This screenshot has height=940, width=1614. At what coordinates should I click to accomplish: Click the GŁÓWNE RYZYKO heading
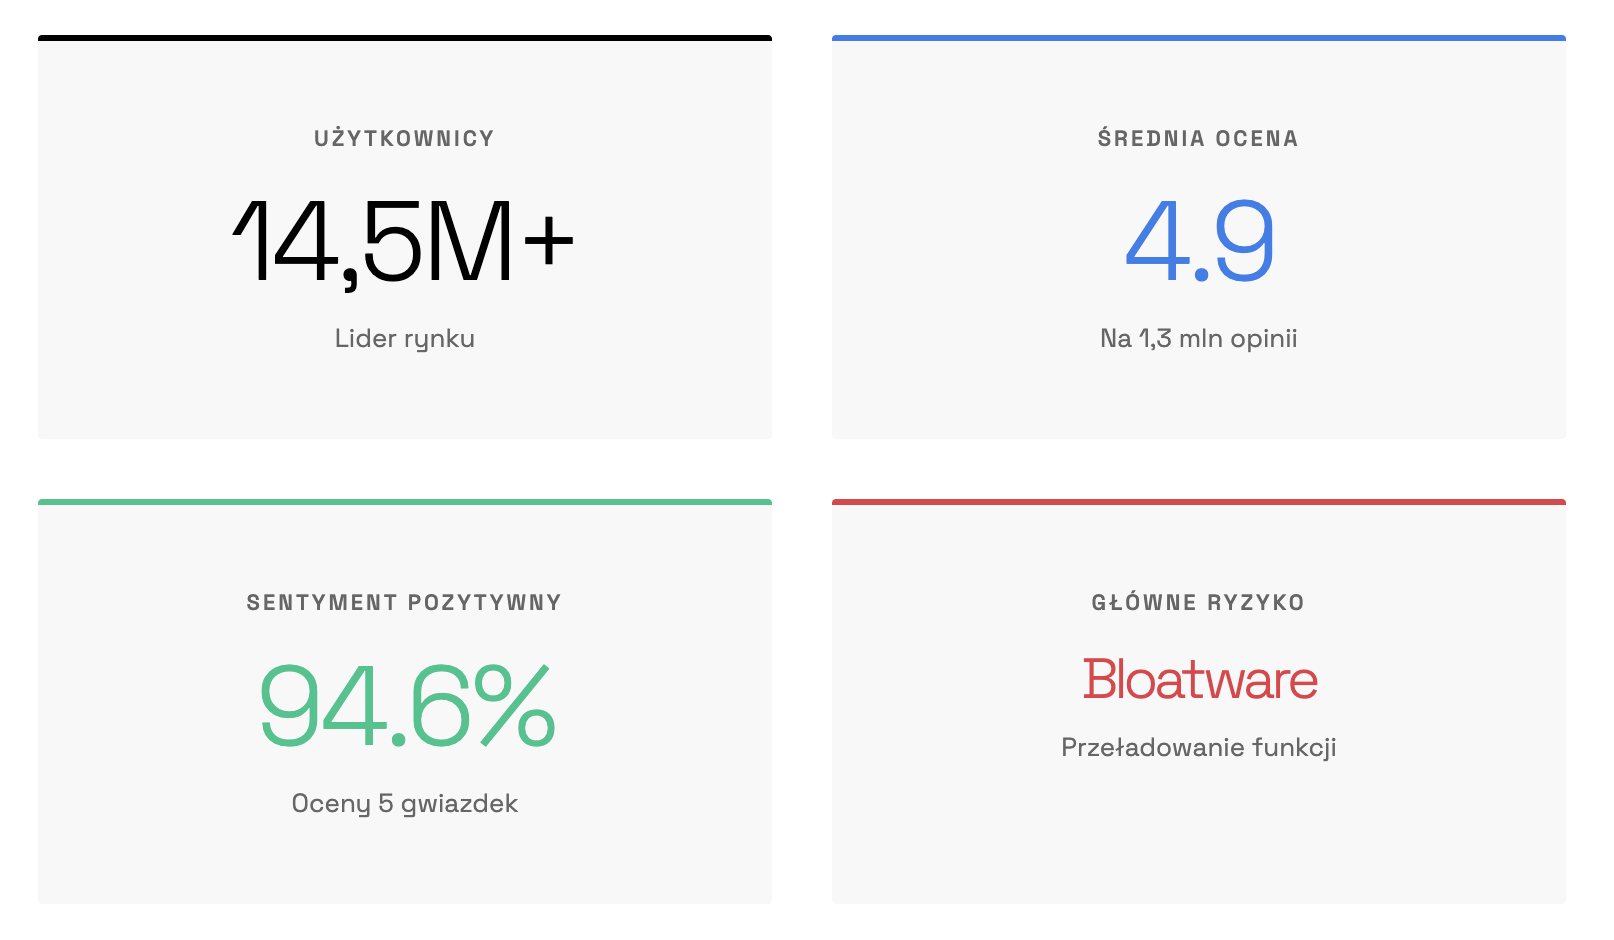[x=1198, y=603]
